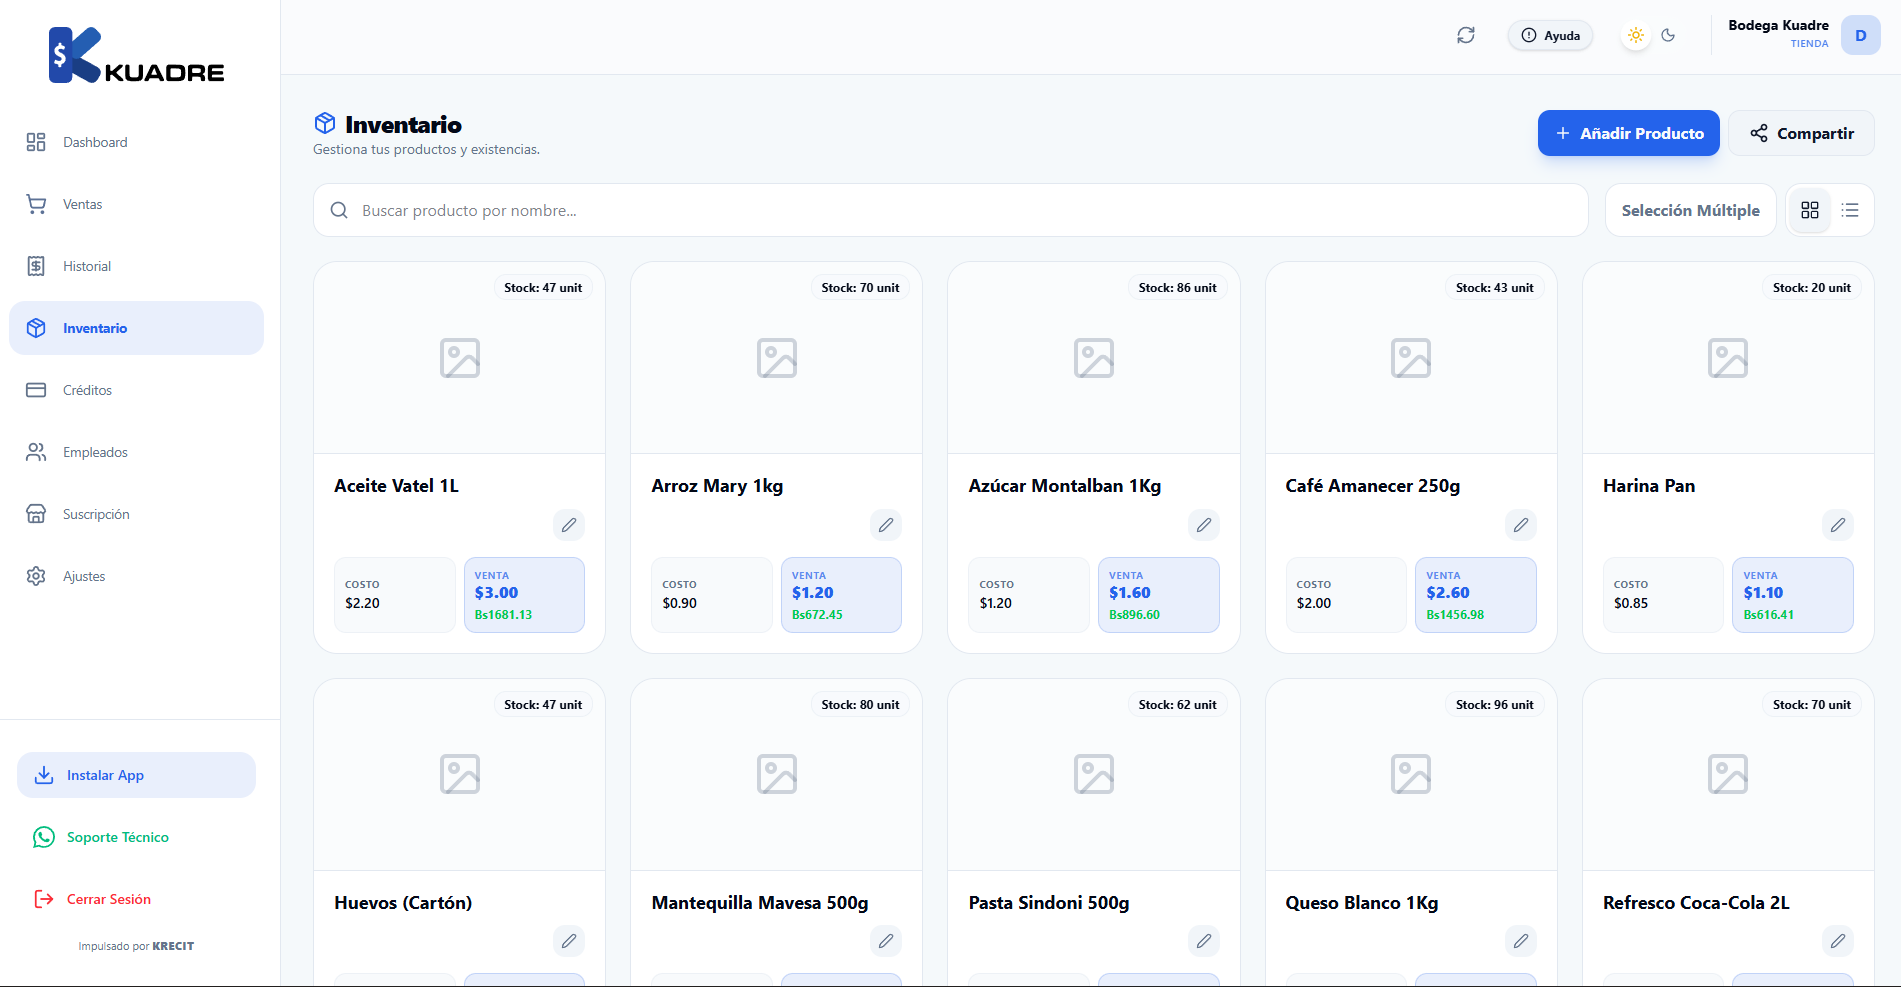
Task: Open the user avatar D
Action: tap(1861, 35)
